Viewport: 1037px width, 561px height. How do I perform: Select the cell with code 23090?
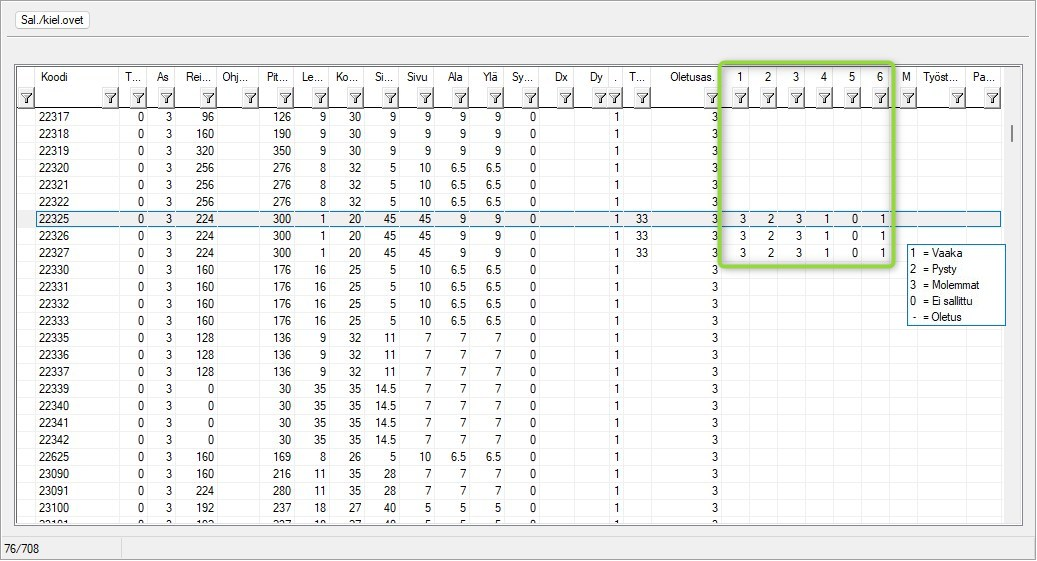[x=54, y=474]
